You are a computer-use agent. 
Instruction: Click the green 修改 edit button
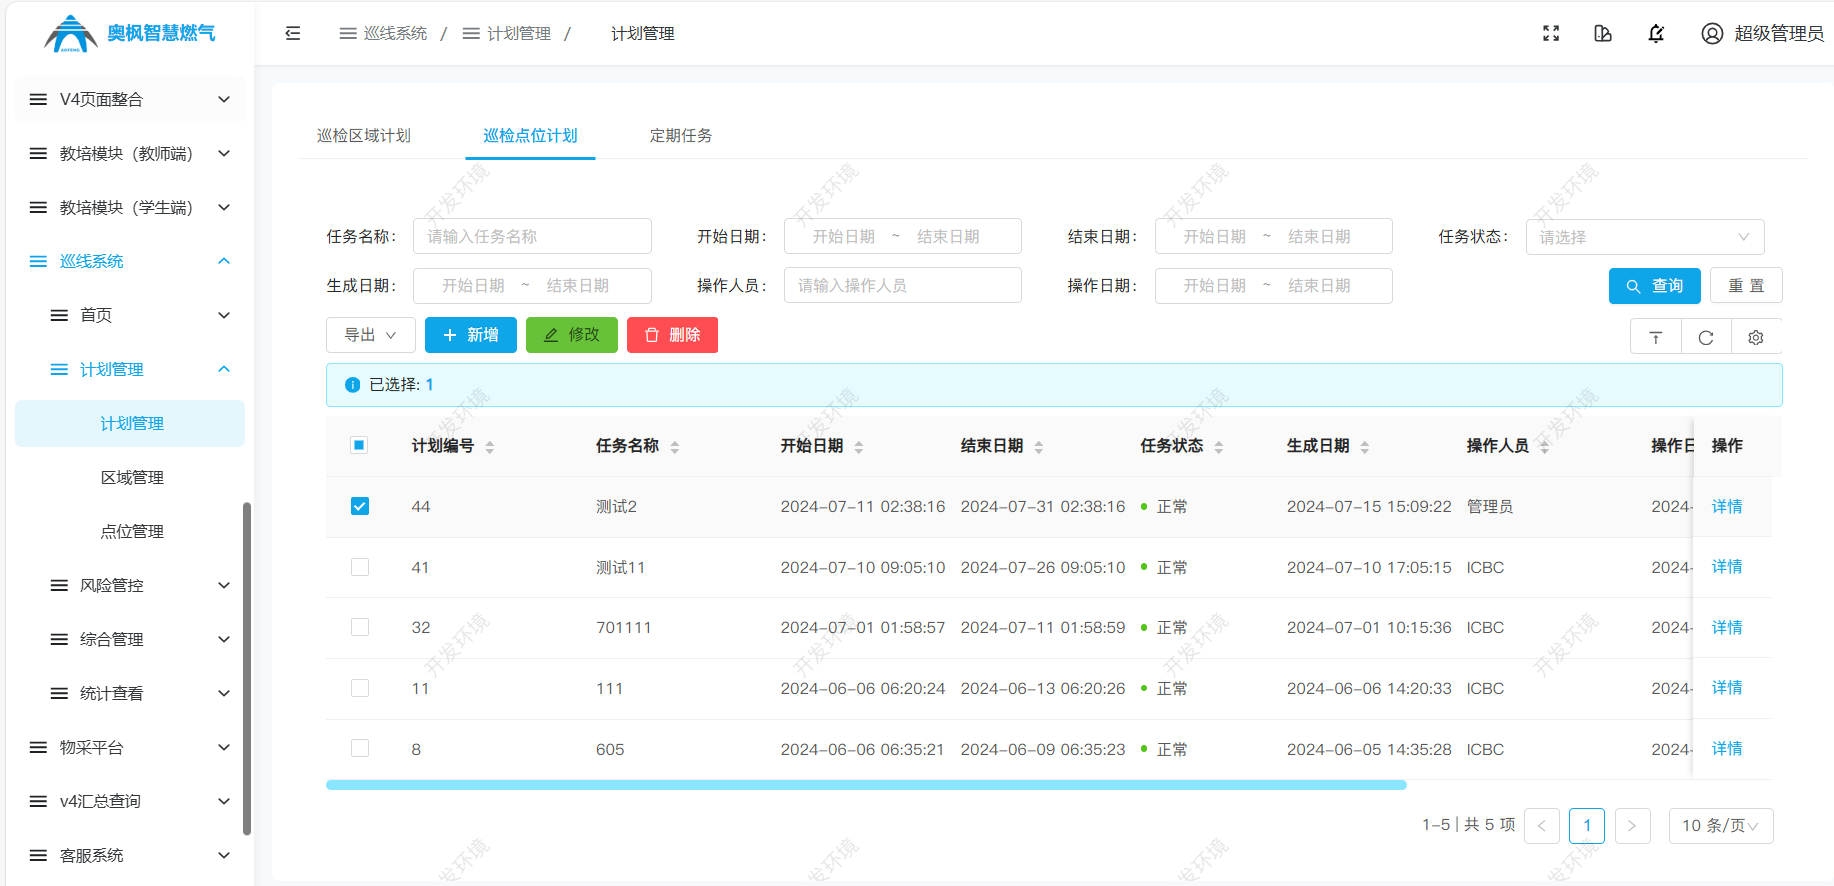(572, 335)
